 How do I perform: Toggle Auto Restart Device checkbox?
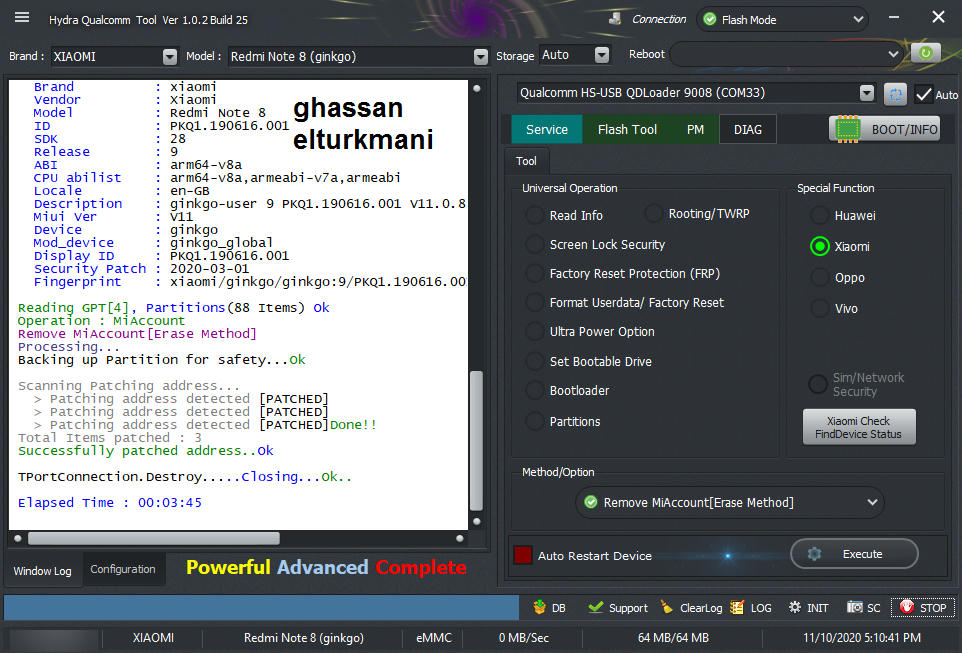click(523, 555)
